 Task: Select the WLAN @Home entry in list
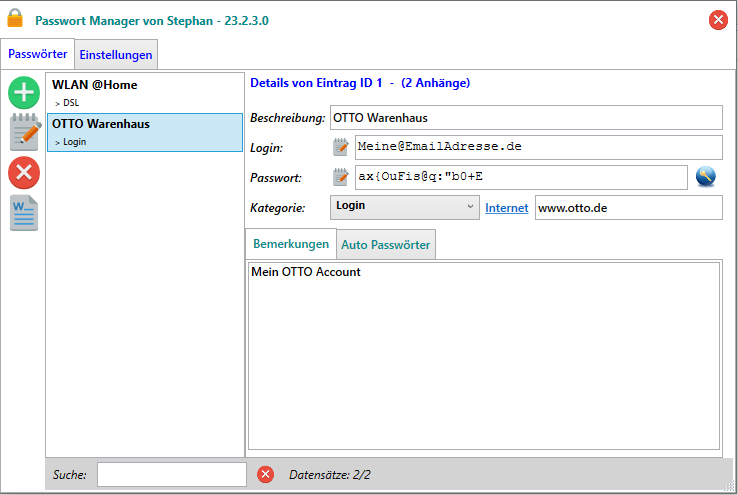click(144, 92)
